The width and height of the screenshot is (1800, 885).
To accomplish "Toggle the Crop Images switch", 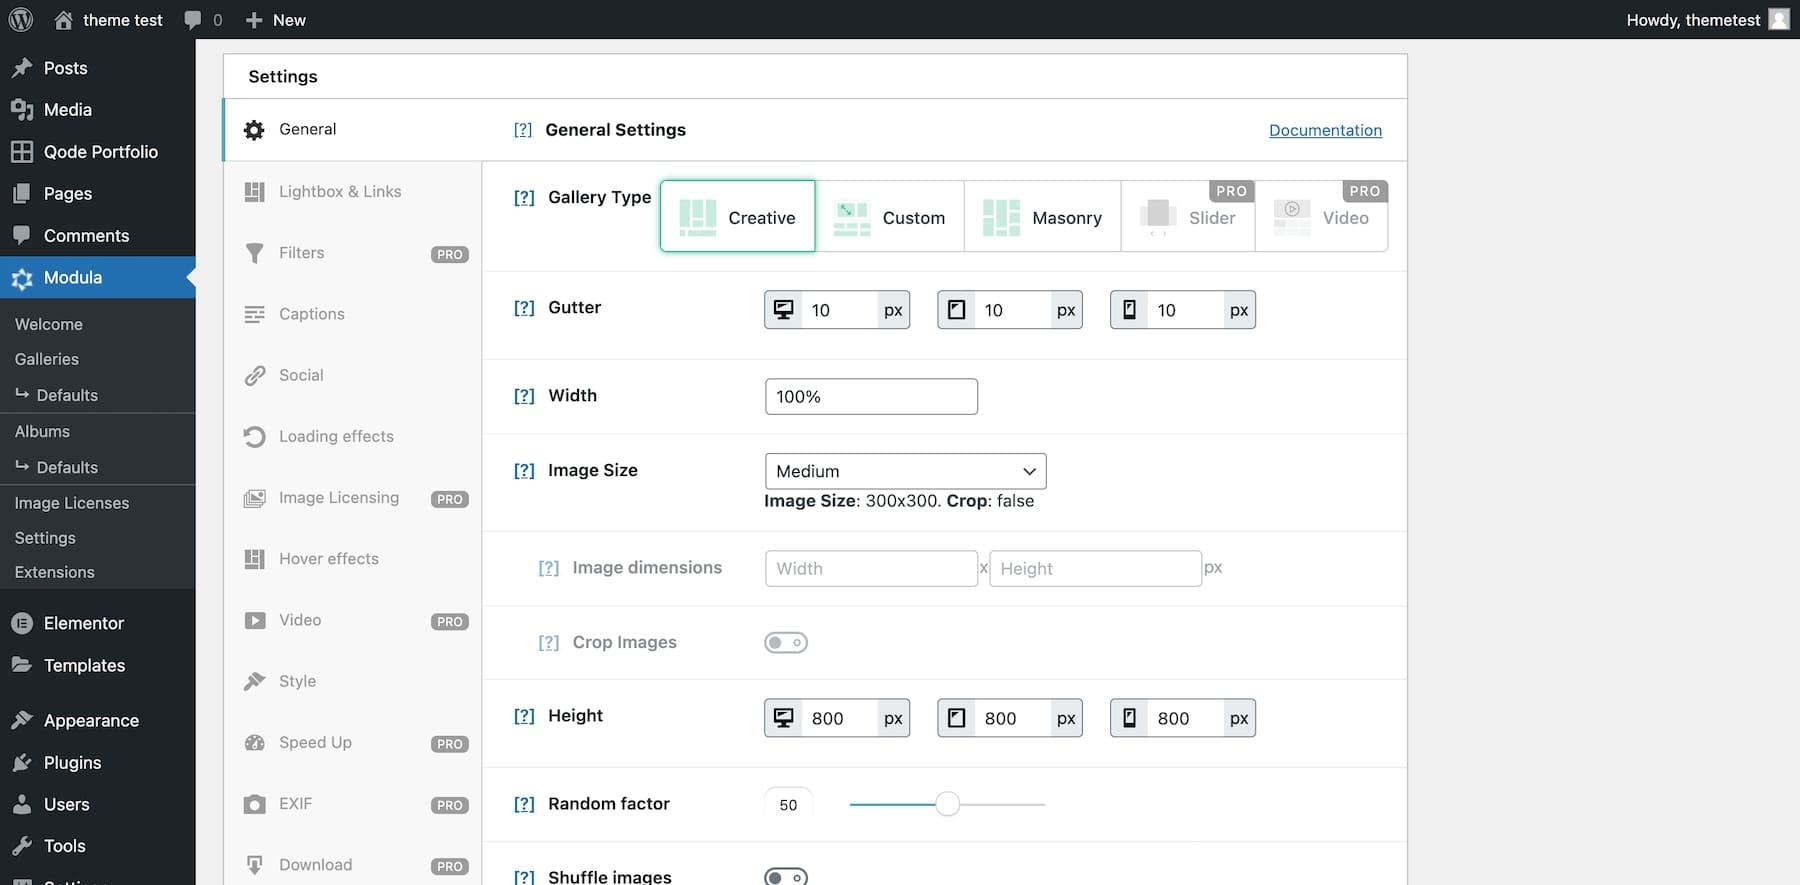I will [x=786, y=643].
